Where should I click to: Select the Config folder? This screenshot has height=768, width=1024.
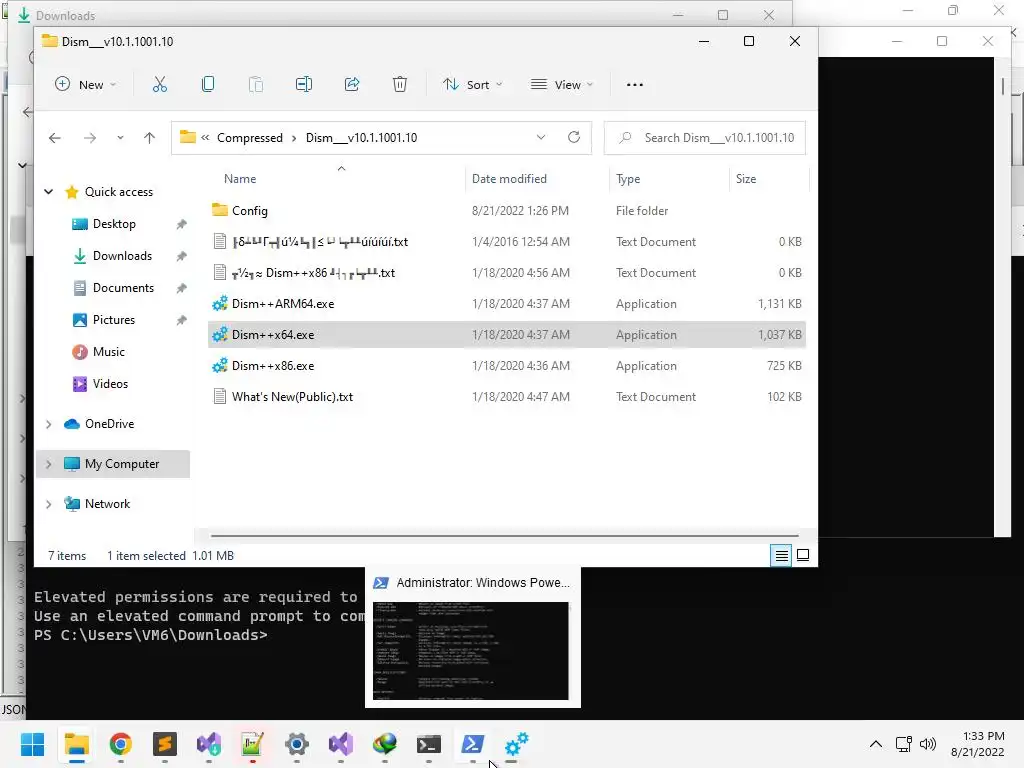[x=507, y=210]
